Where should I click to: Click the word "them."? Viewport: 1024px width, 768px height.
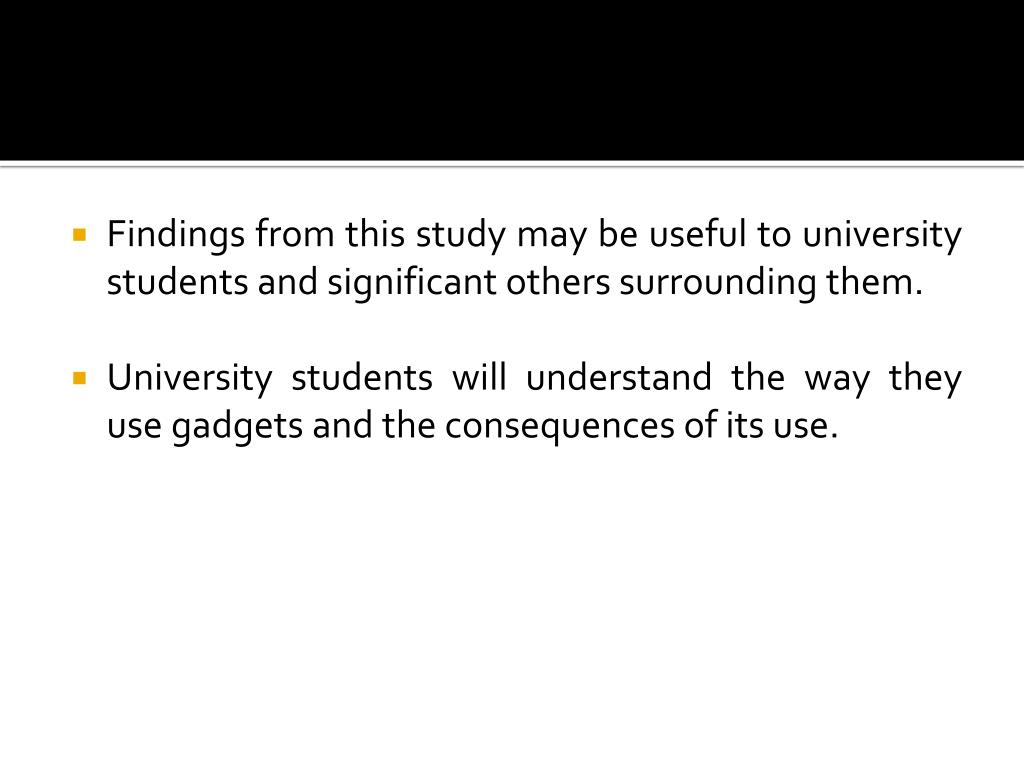pyautogui.click(x=874, y=282)
